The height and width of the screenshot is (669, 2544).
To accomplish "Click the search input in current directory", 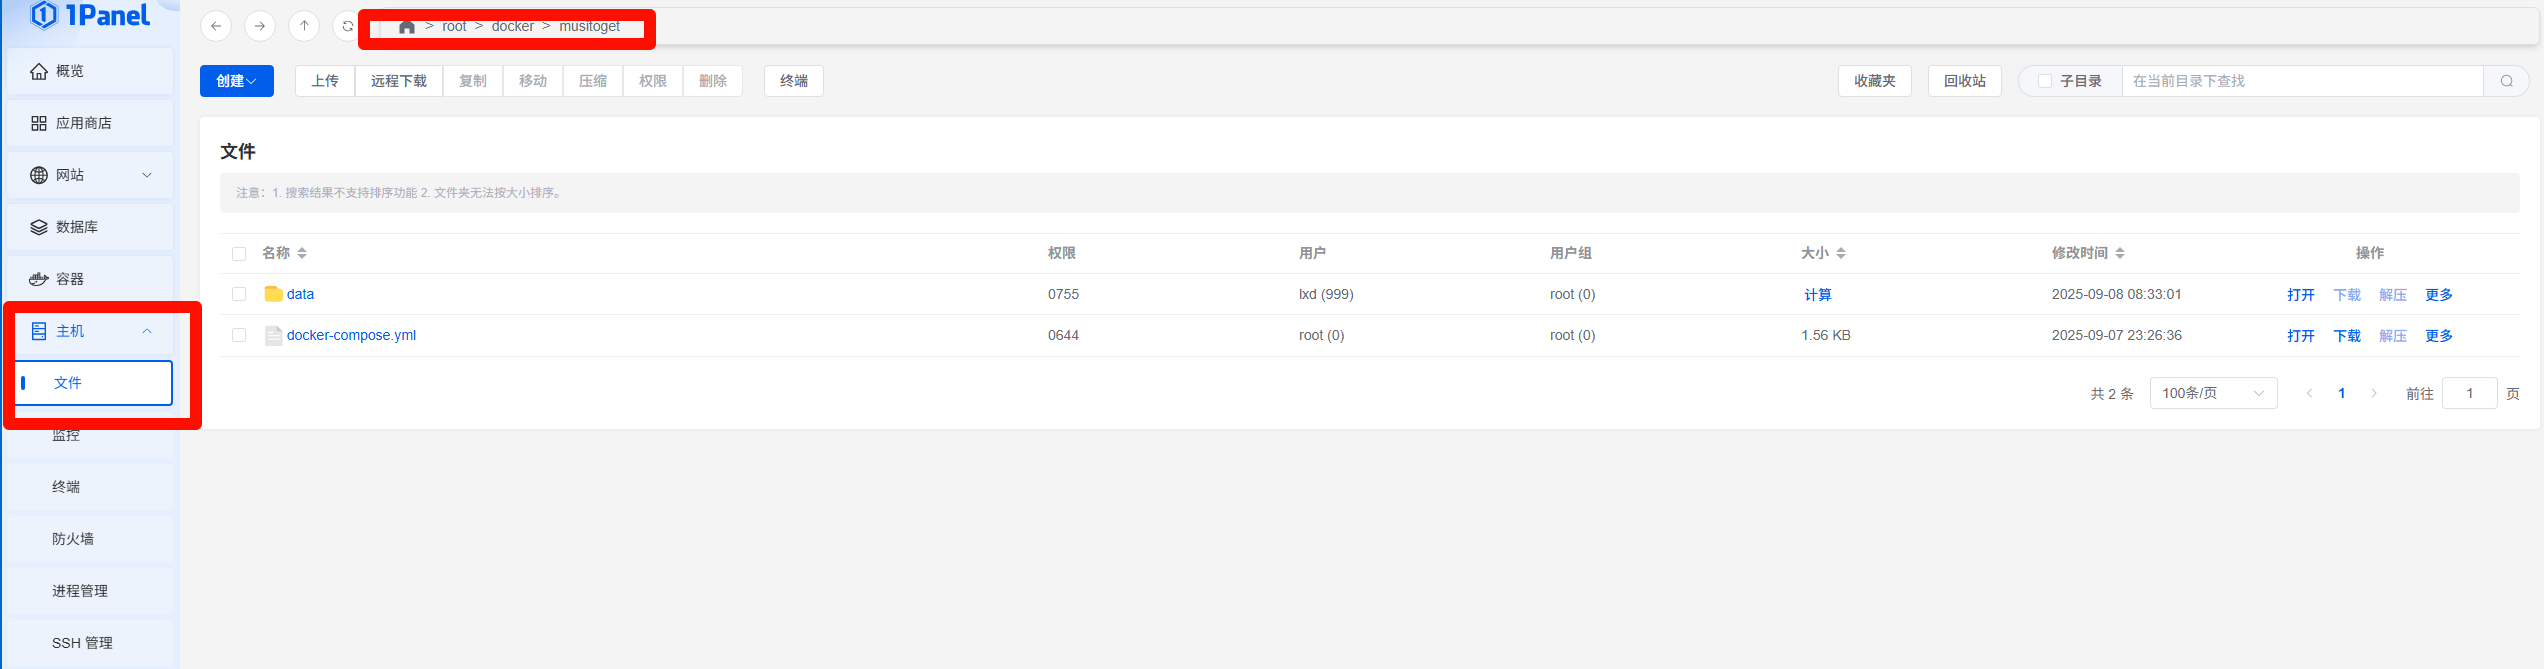I will [2300, 81].
